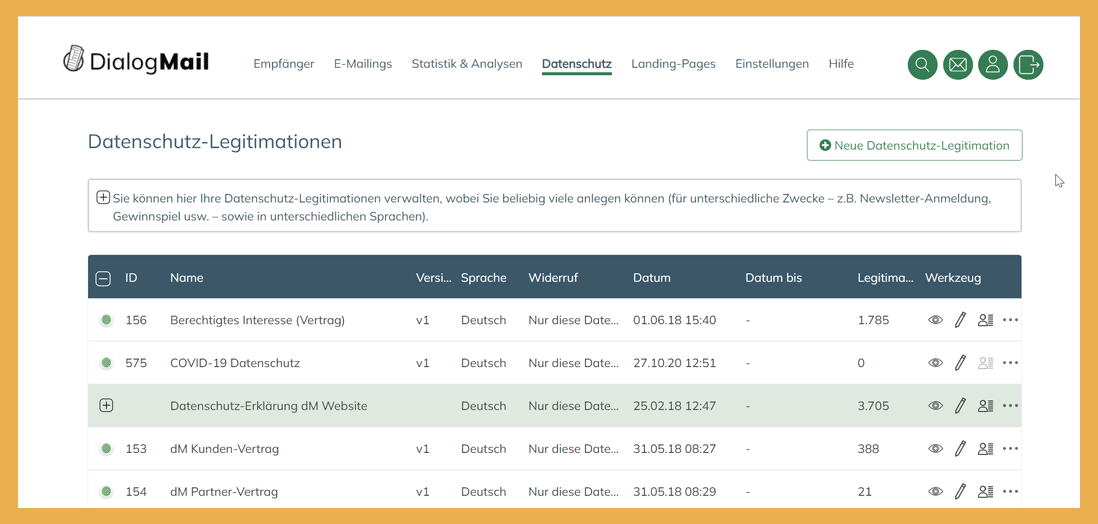Click name dM Kunden-Vertrag
Screen dimensions: 1098x524
tap(224, 448)
